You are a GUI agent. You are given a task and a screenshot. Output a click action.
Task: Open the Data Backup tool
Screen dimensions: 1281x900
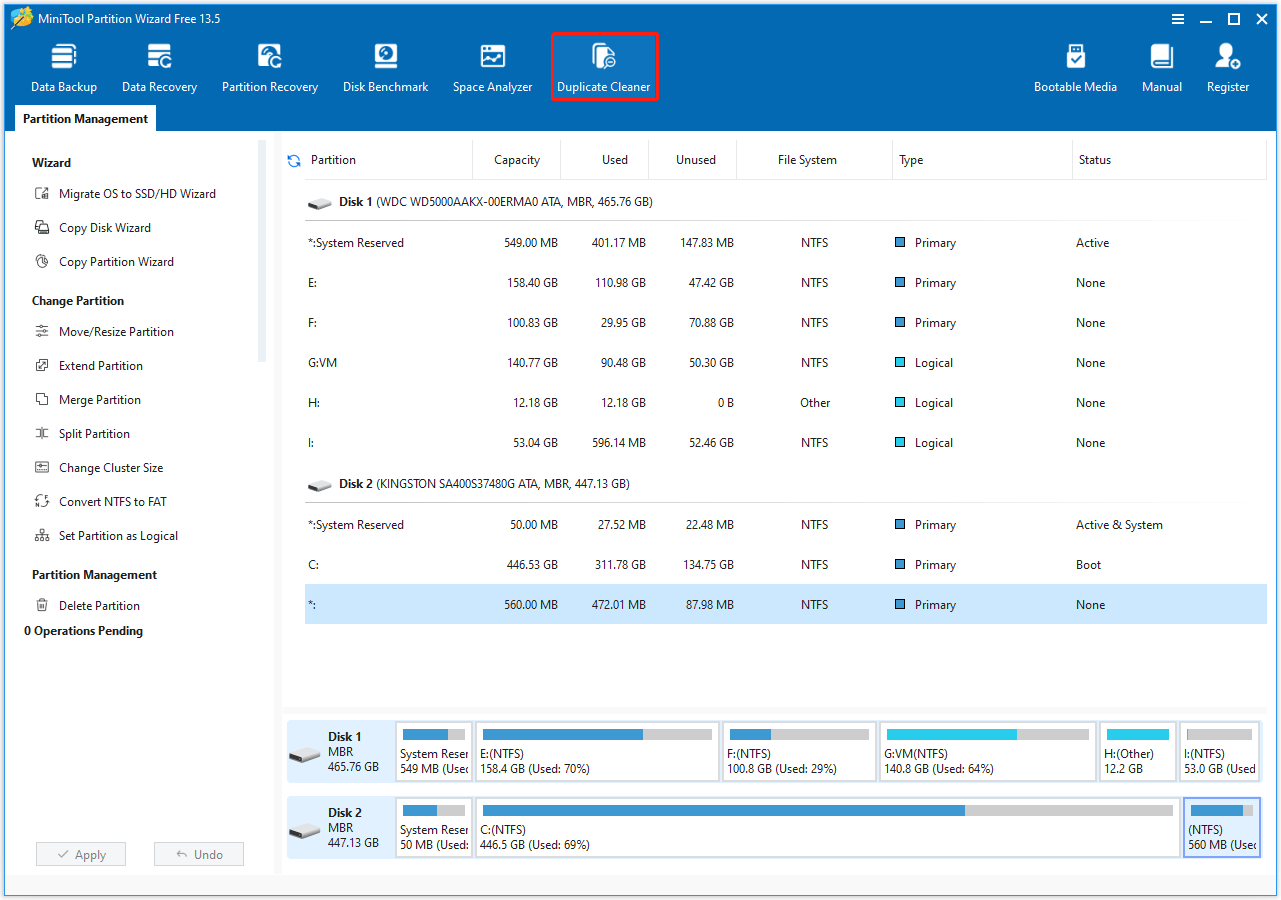coord(63,65)
